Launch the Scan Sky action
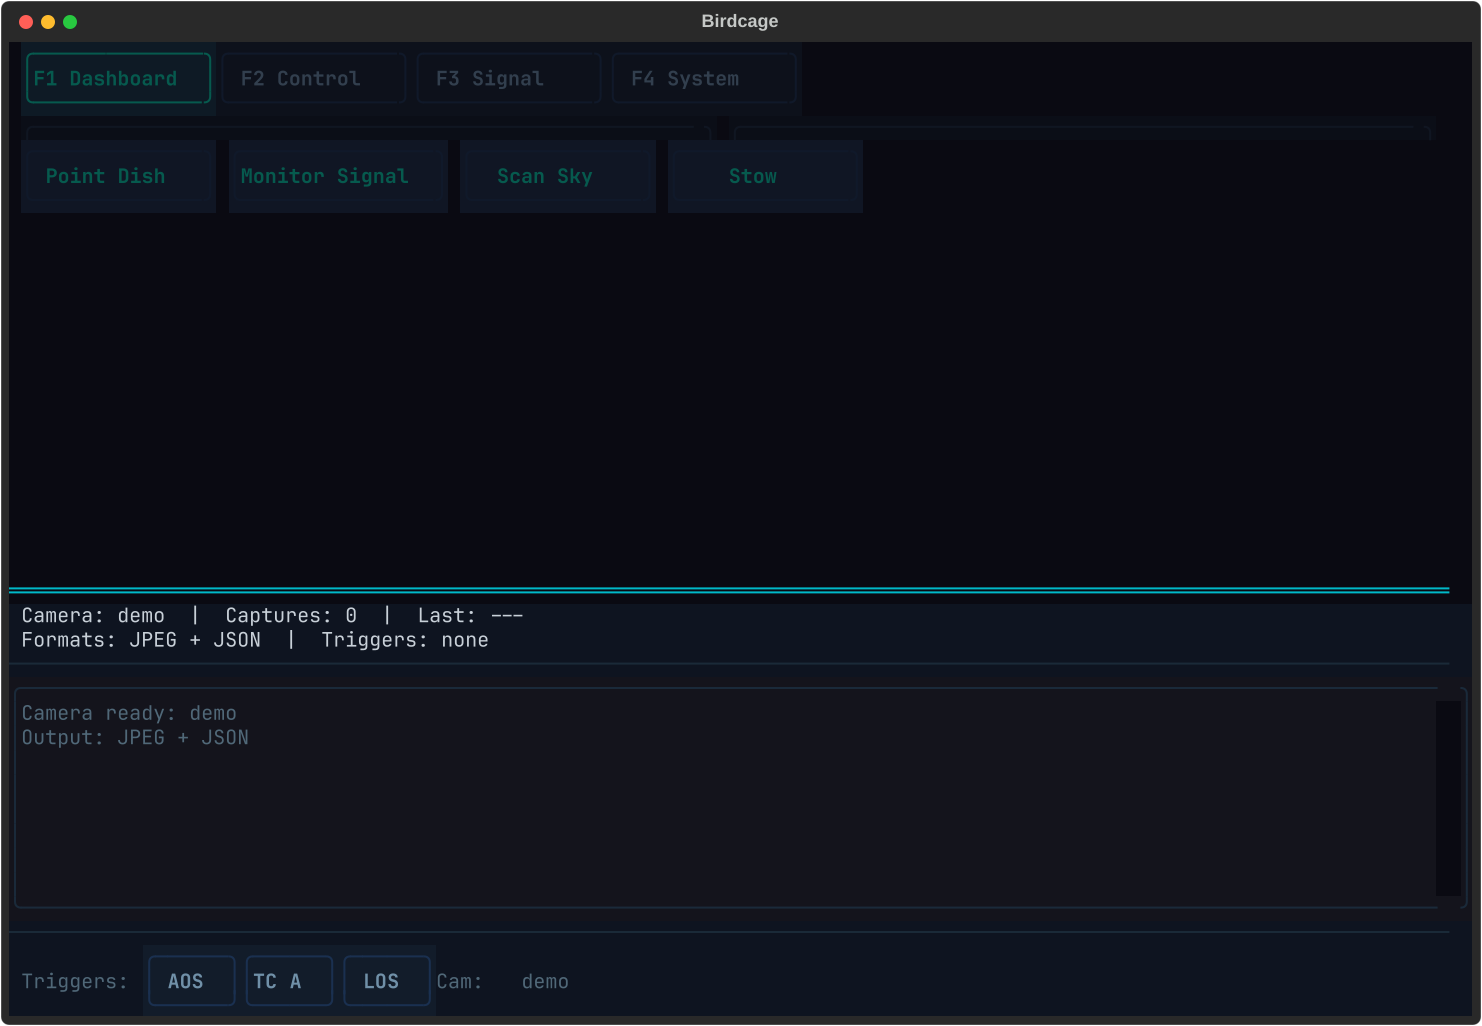 pyautogui.click(x=558, y=176)
